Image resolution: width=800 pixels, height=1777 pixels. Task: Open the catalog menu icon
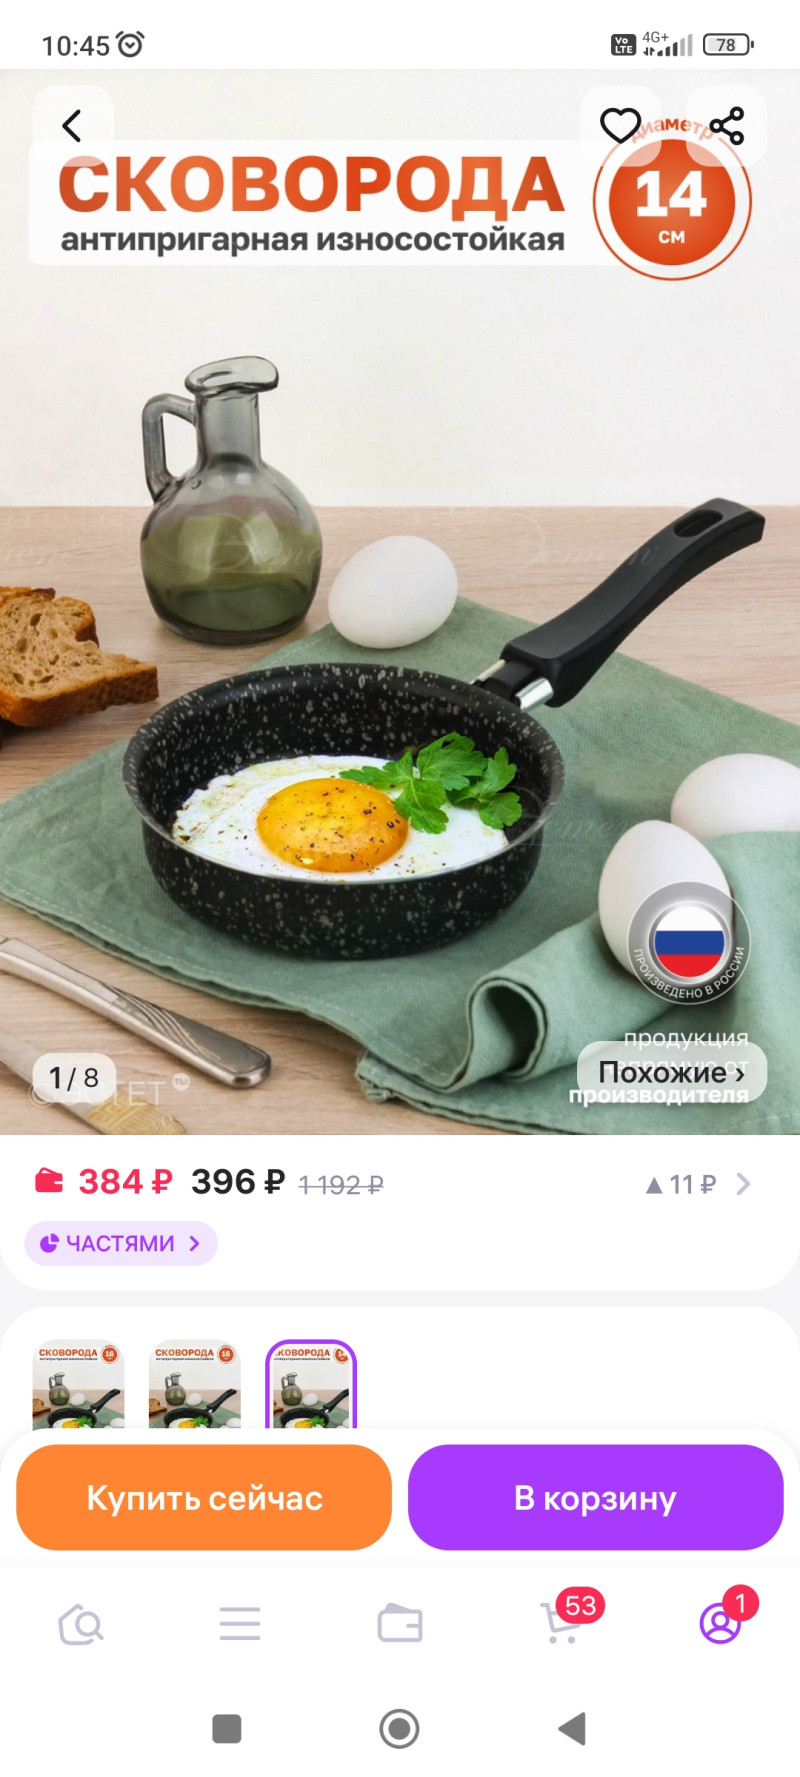pyautogui.click(x=240, y=1624)
